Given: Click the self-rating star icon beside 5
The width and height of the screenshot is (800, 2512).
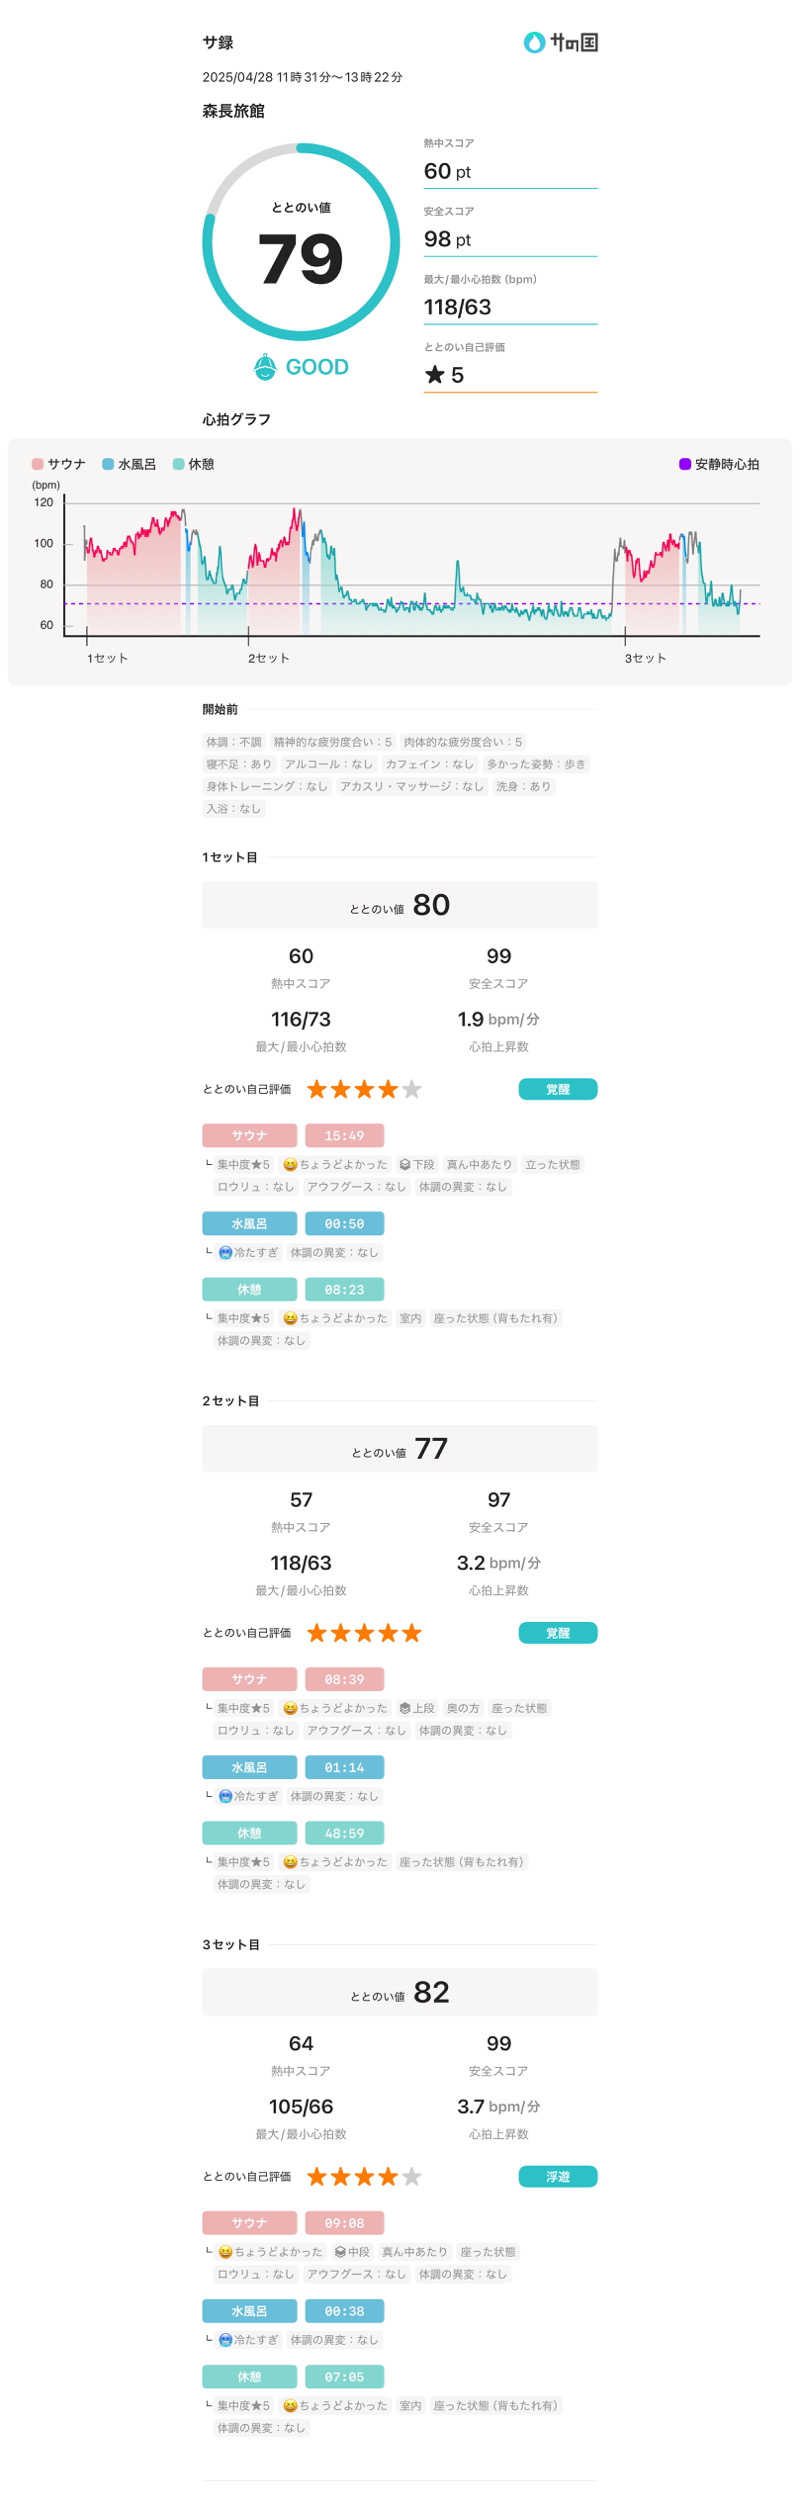Looking at the screenshot, I should tap(434, 375).
